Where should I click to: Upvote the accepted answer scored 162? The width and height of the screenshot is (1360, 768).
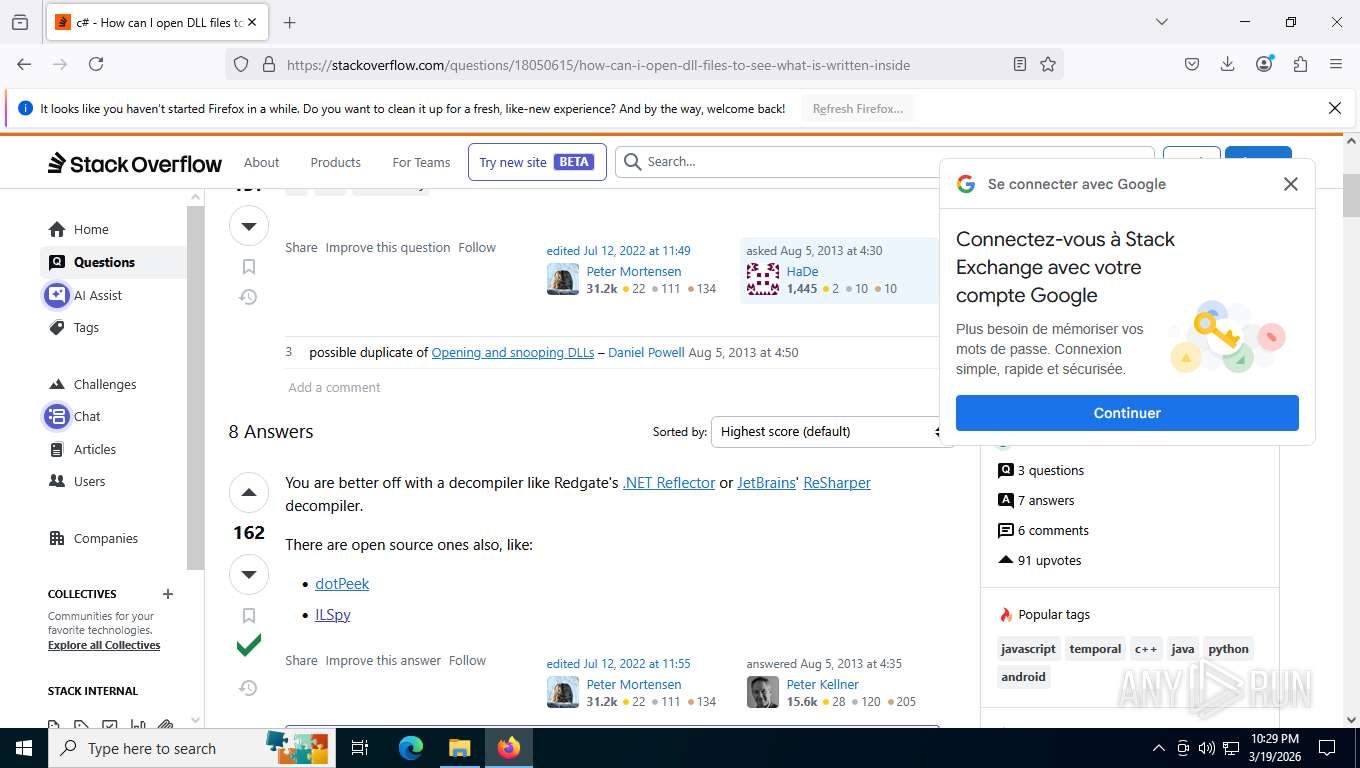tap(249, 492)
